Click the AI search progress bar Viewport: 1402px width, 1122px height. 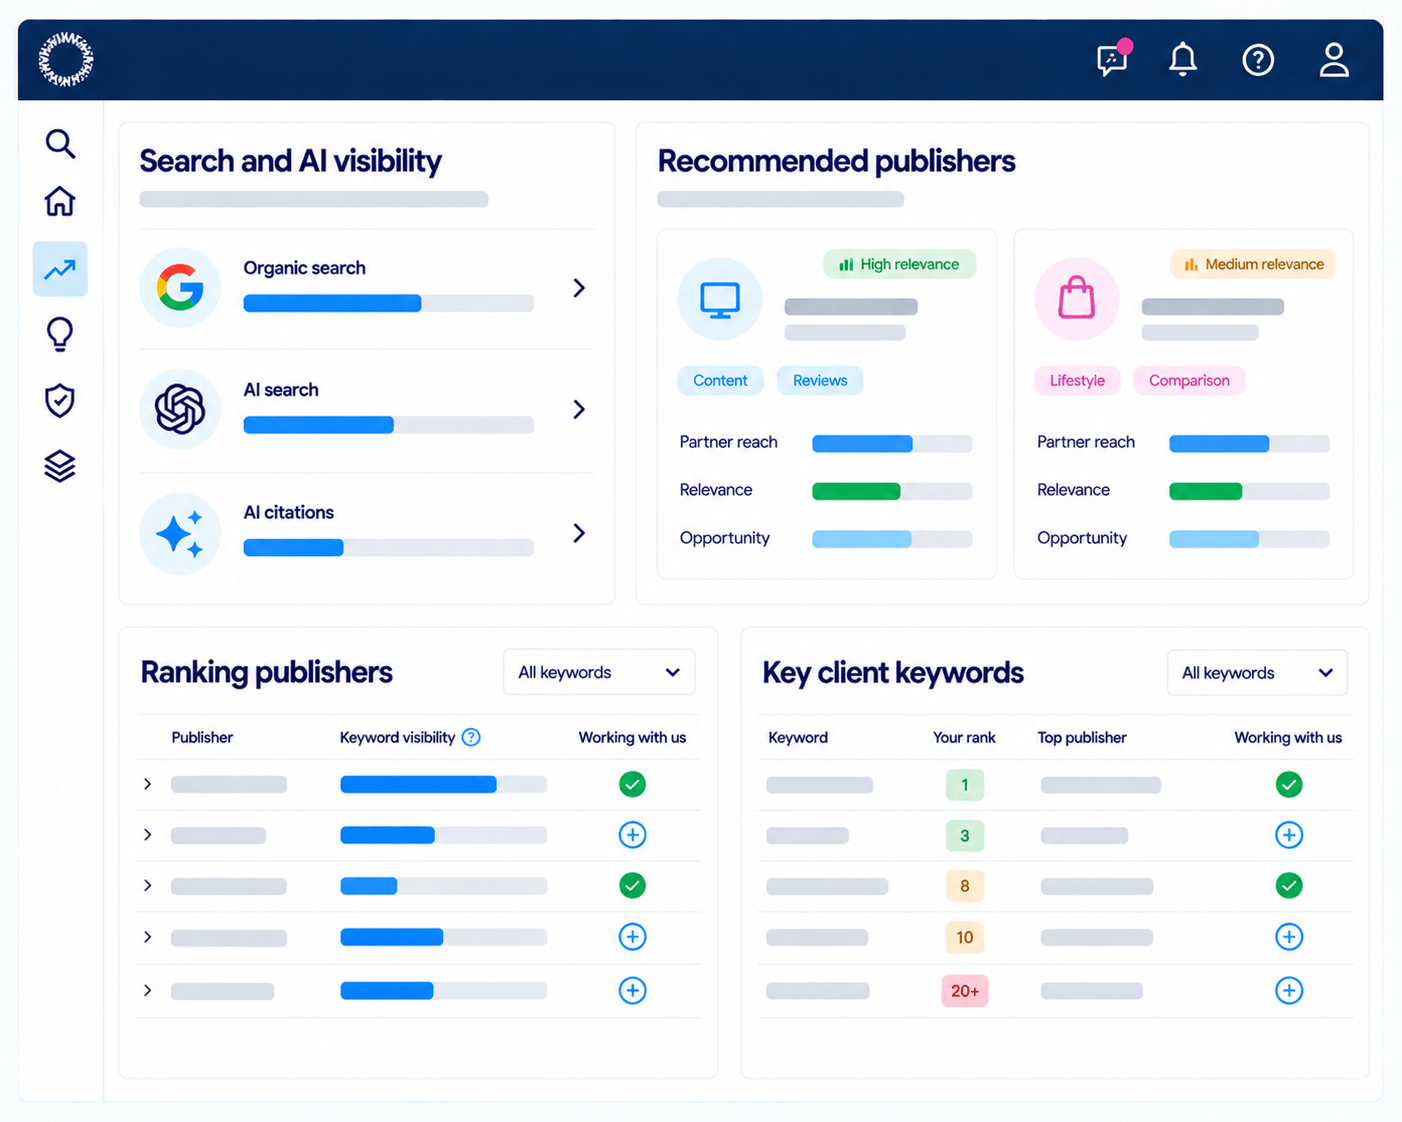tap(388, 425)
